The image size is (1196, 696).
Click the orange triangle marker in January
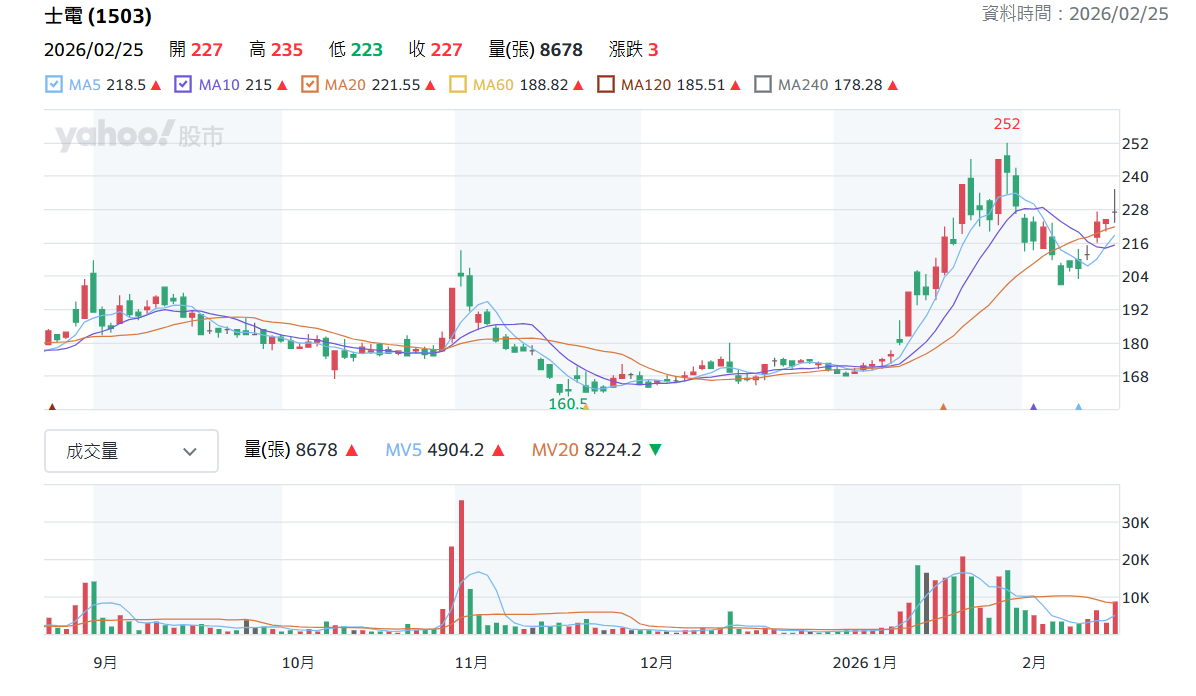[943, 407]
